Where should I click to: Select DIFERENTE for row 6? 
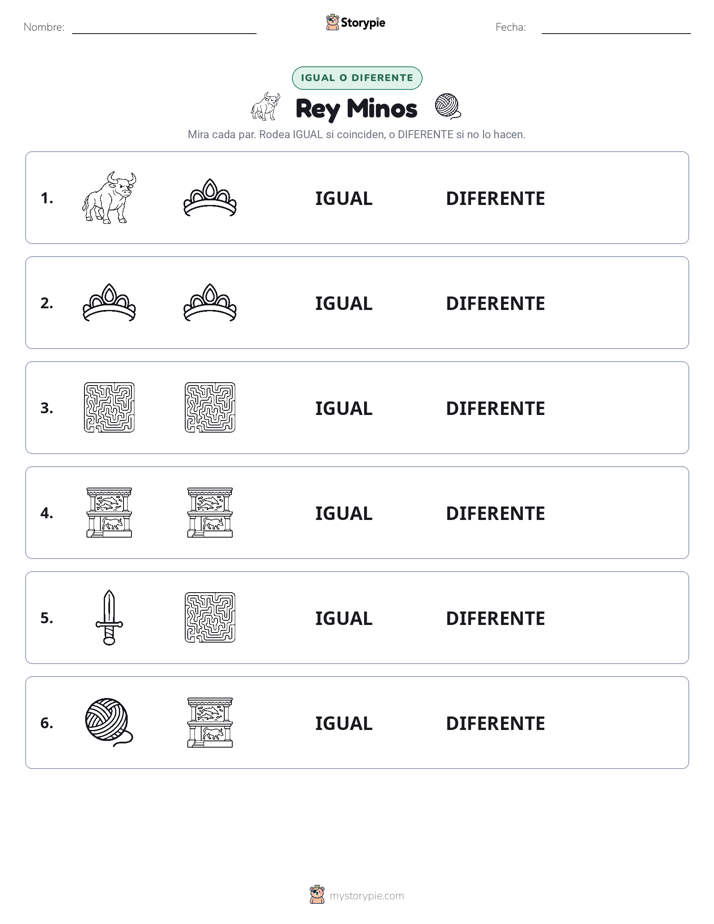coord(495,723)
